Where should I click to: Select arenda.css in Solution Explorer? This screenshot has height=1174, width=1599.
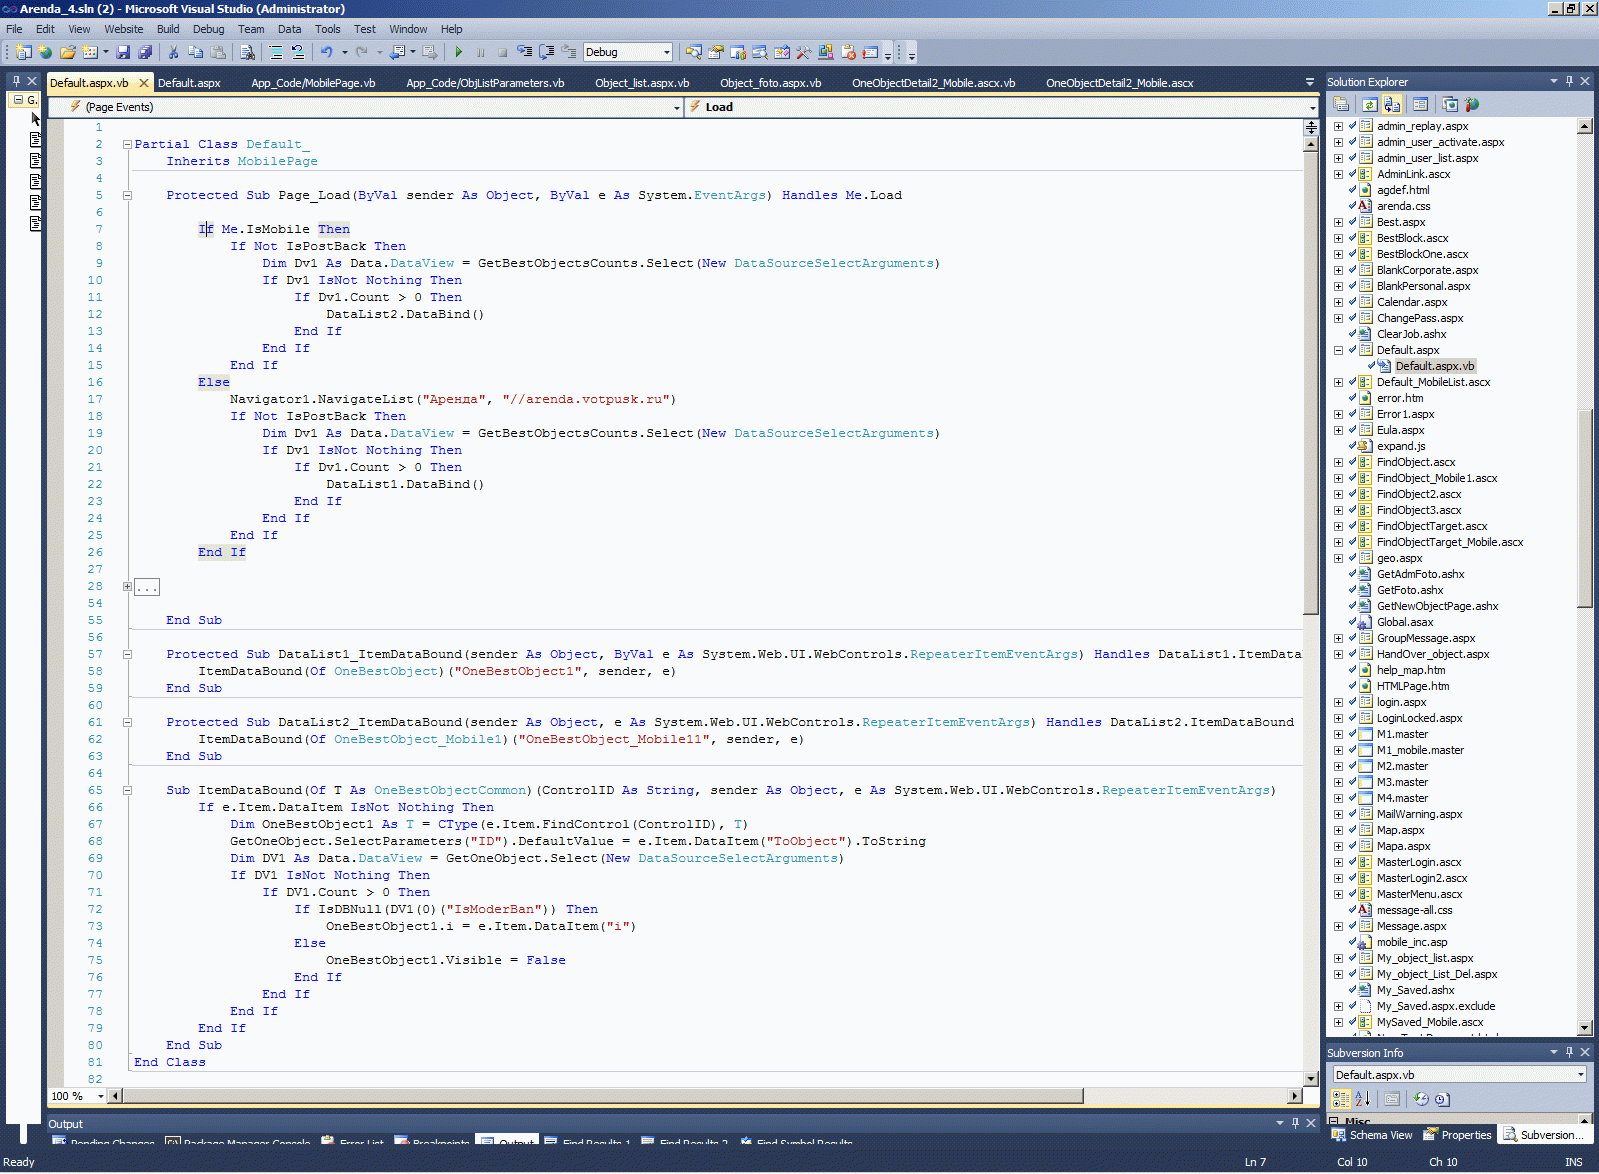click(x=1403, y=206)
